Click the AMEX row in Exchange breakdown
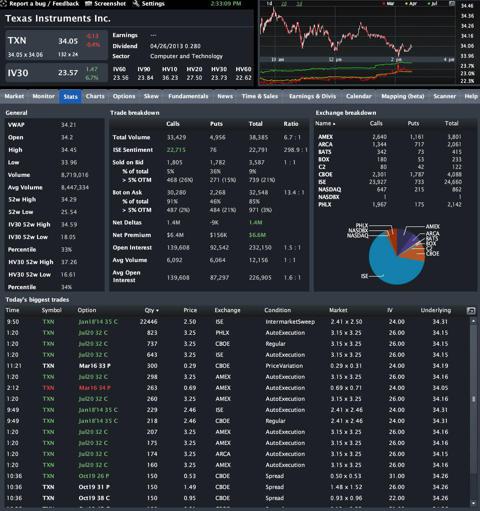This screenshot has width=480, height=511. tap(390, 136)
